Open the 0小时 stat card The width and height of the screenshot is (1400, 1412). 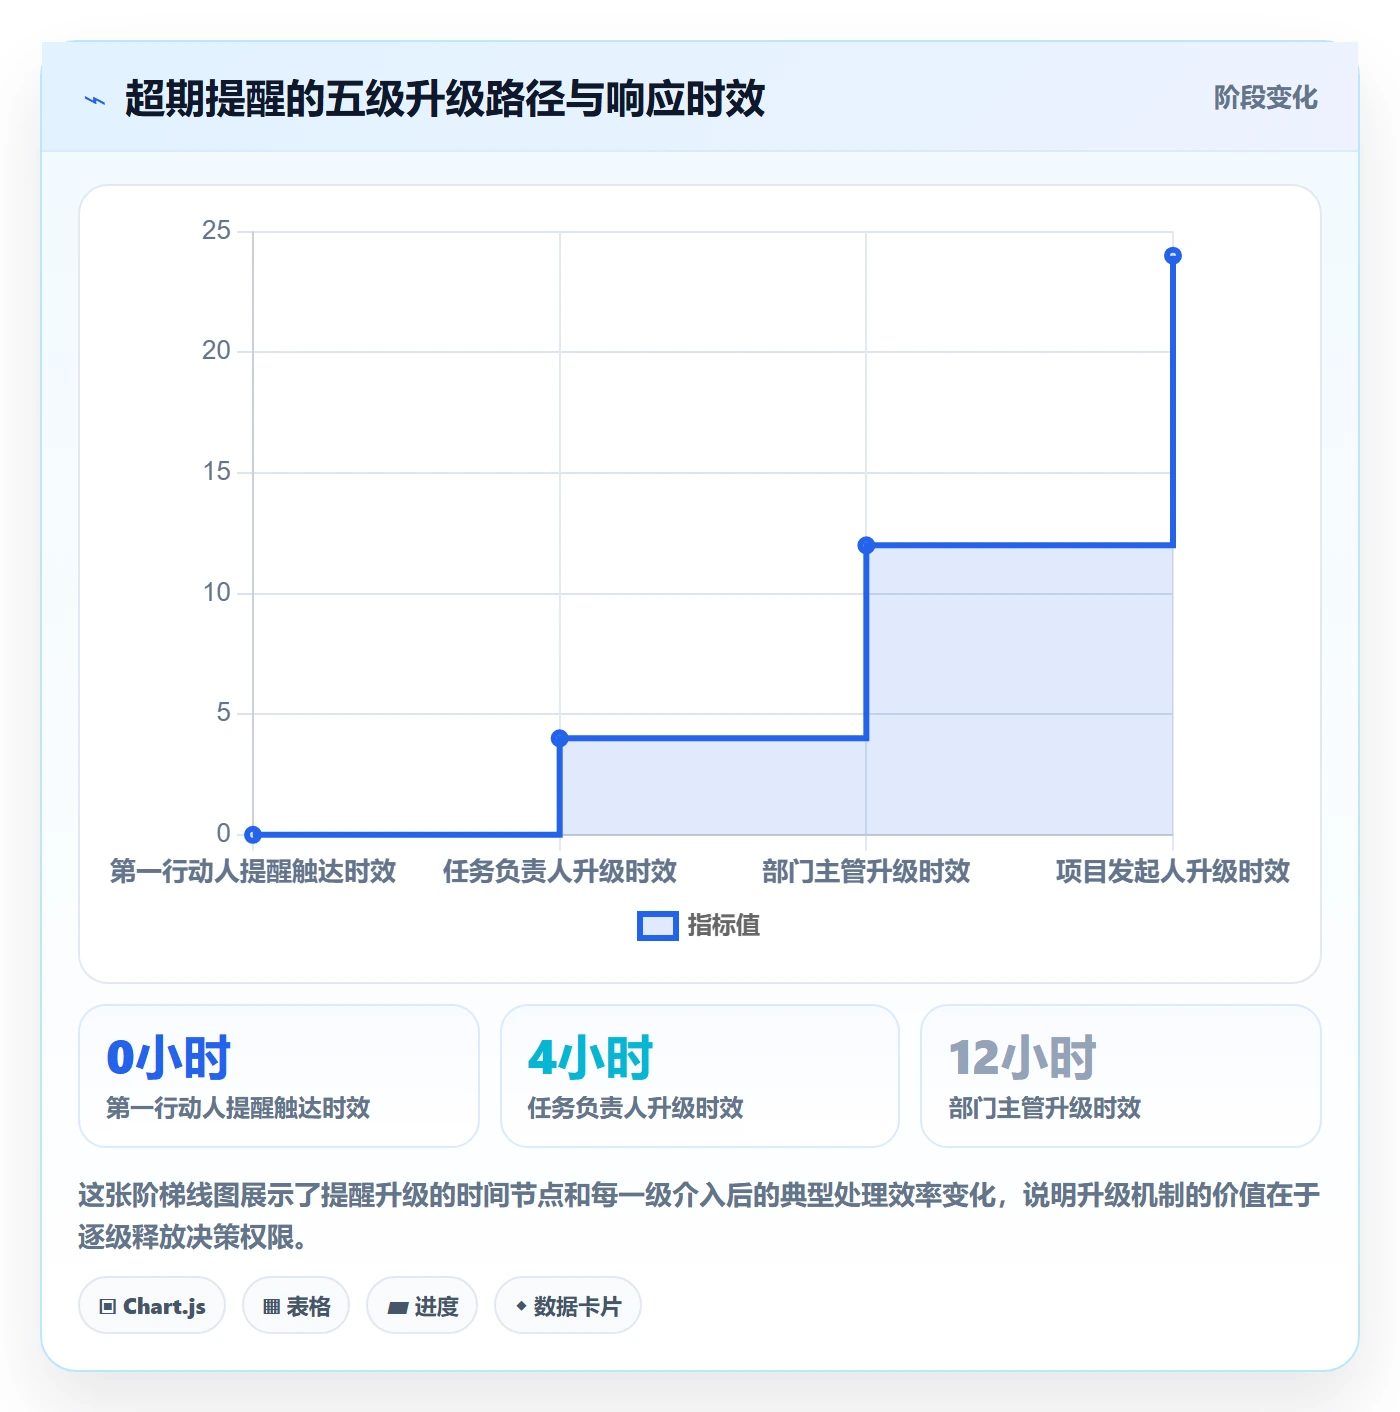click(x=279, y=1076)
